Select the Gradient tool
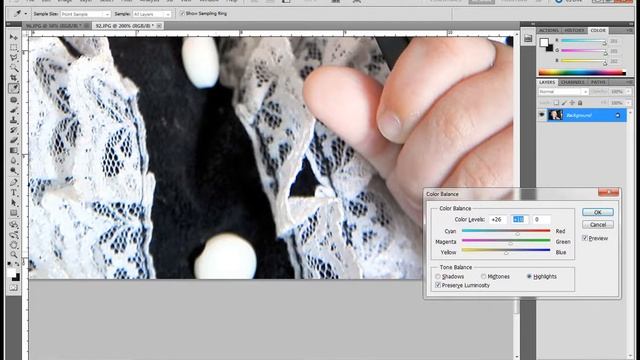This screenshot has width=640, height=360. pos(13,151)
